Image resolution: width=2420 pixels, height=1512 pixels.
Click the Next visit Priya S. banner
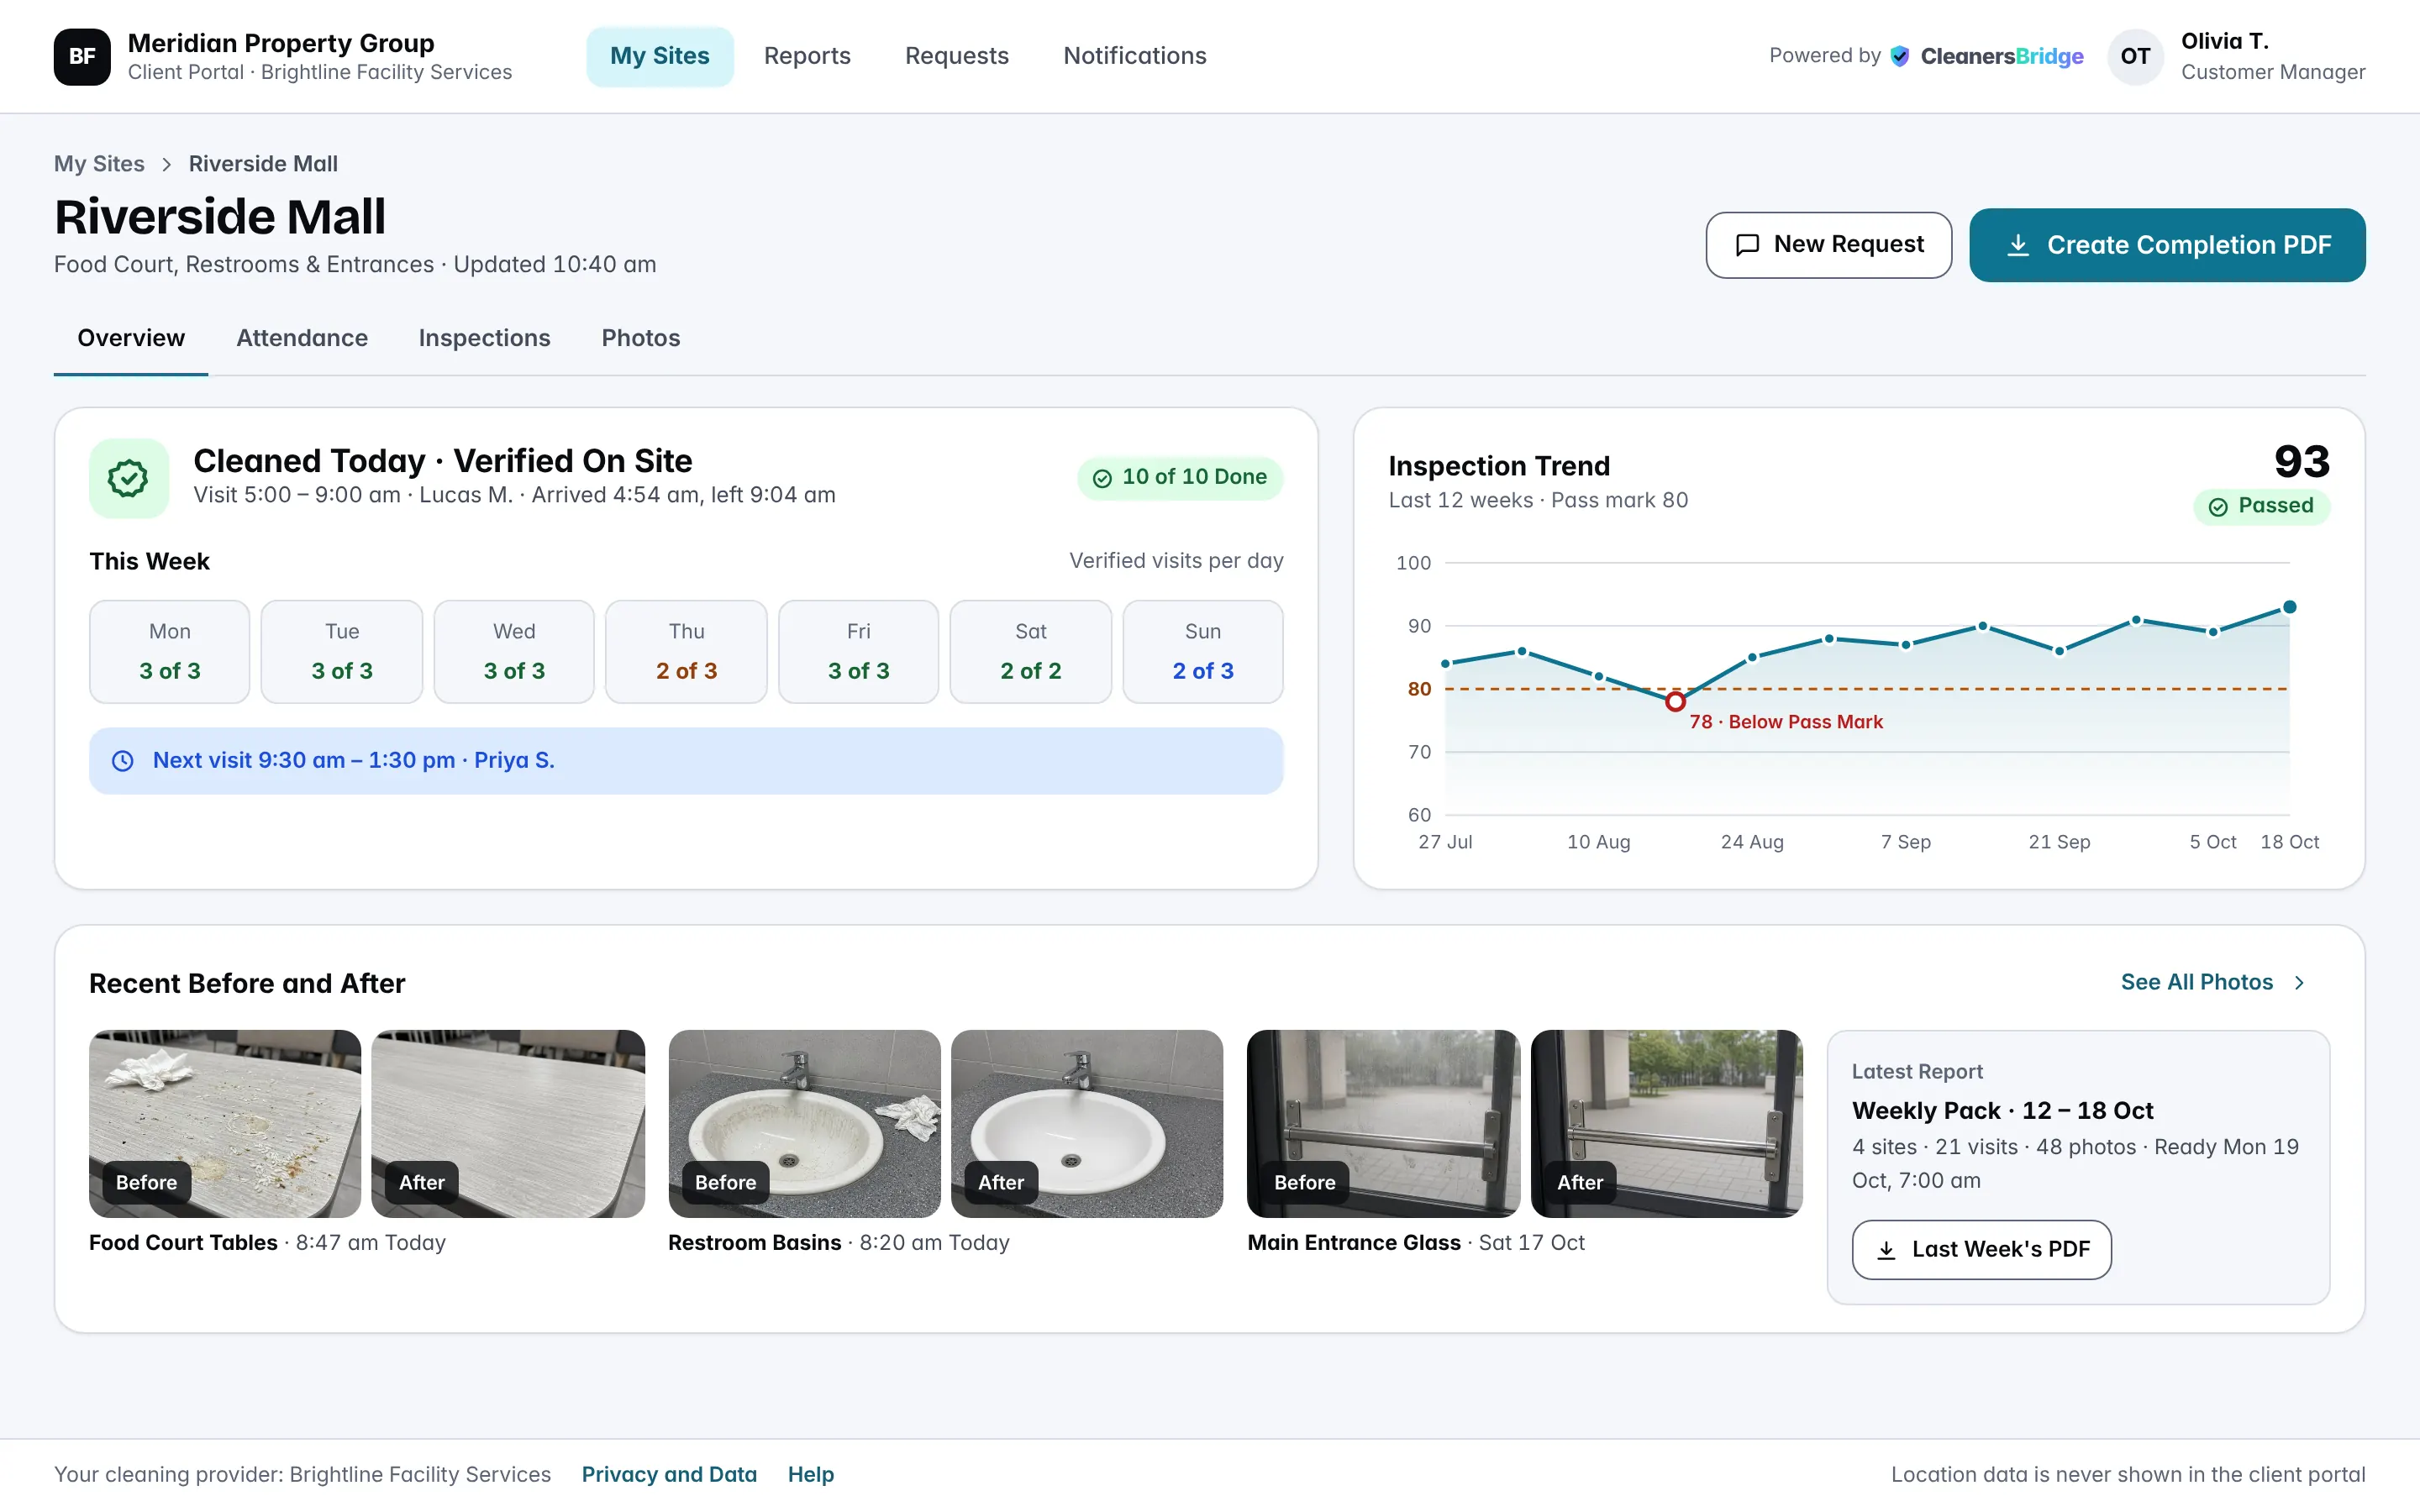pos(686,761)
